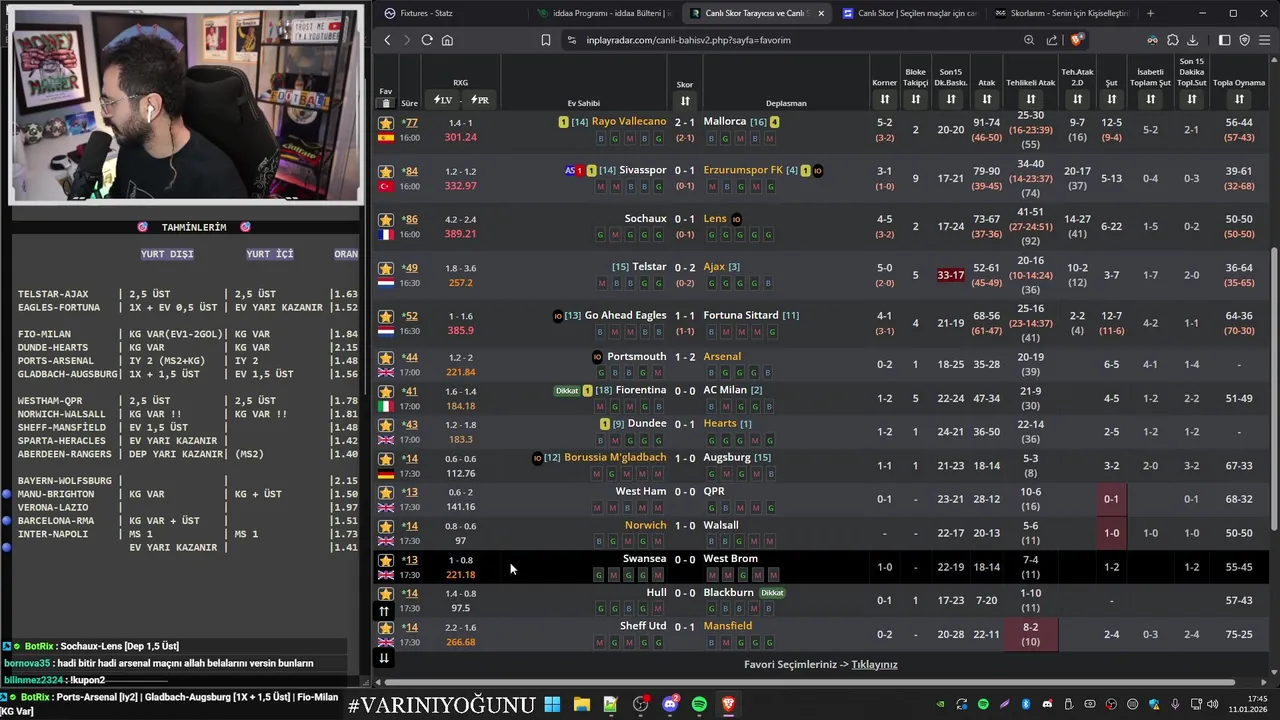Switch to the Skorlarım tab
Viewport: 1280px width, 720px height.
click(1060, 13)
